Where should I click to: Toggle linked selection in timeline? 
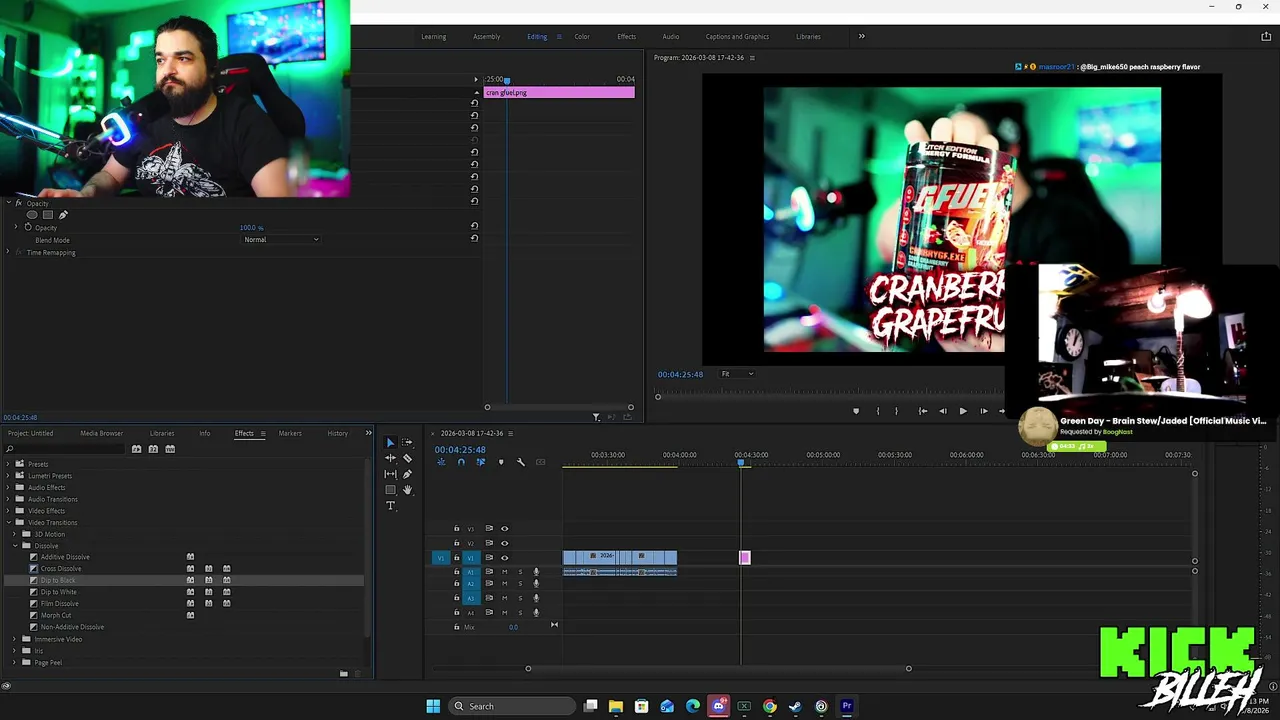click(x=481, y=462)
